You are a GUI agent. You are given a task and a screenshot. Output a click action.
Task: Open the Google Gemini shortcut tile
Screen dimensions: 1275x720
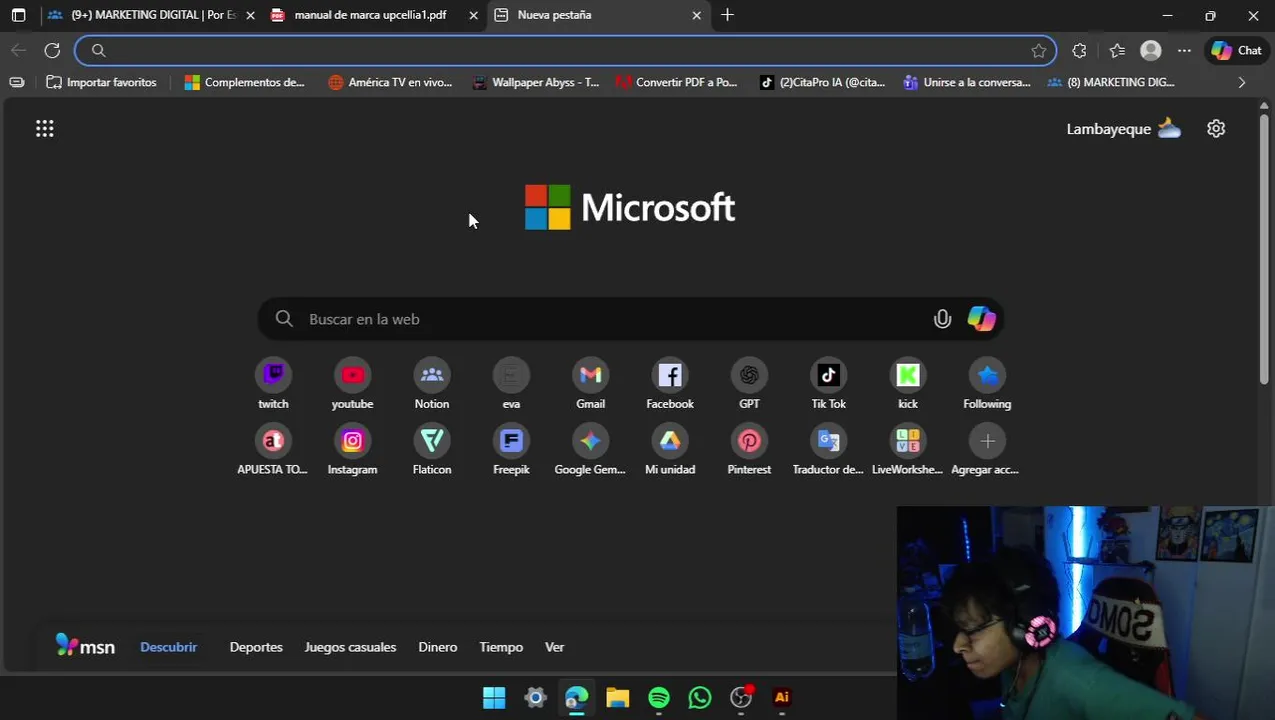(x=590, y=450)
